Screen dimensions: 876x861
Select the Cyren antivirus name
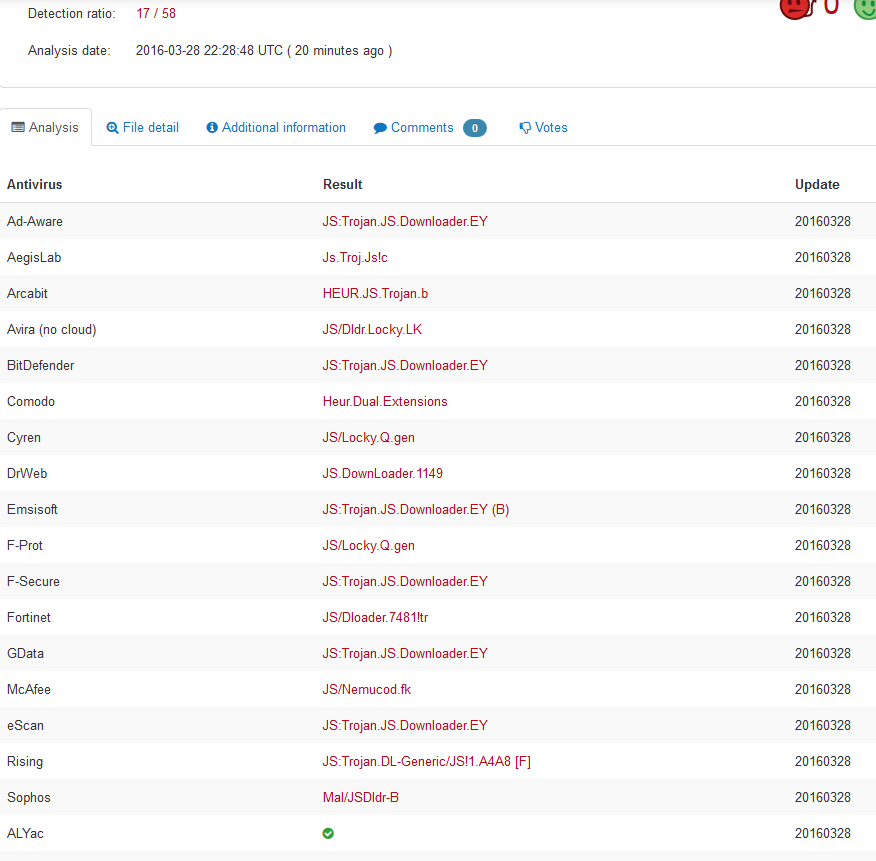(x=23, y=437)
